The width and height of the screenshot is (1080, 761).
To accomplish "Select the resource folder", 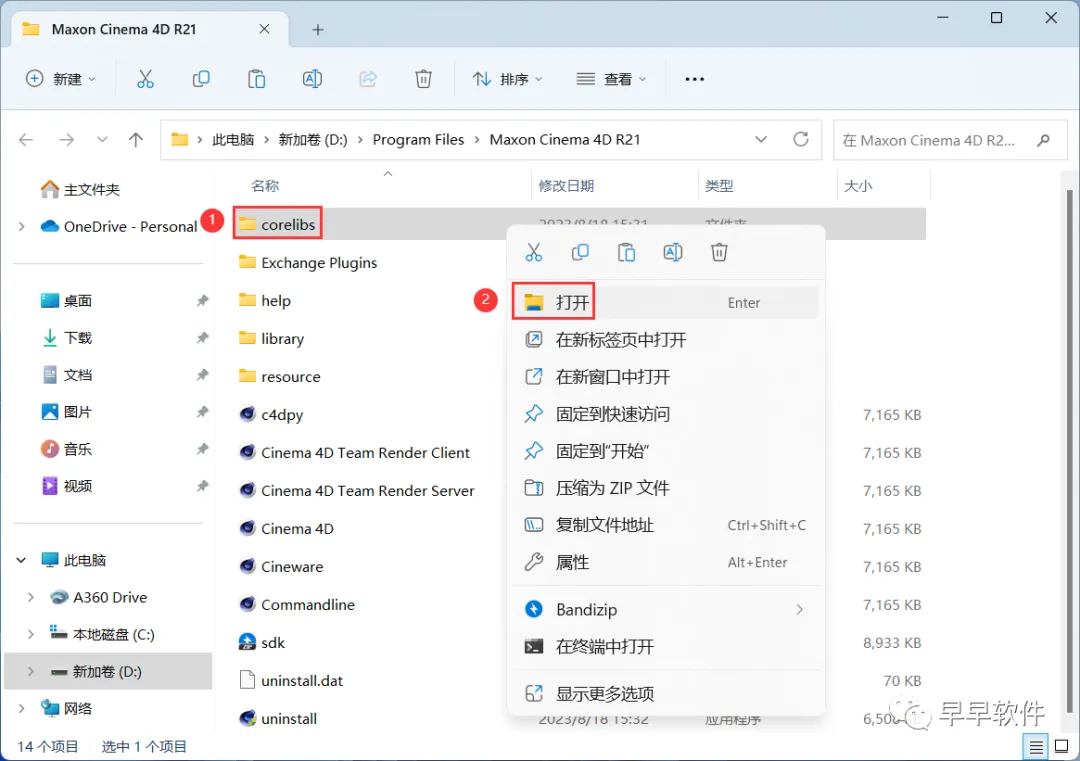I will pyautogui.click(x=280, y=377).
